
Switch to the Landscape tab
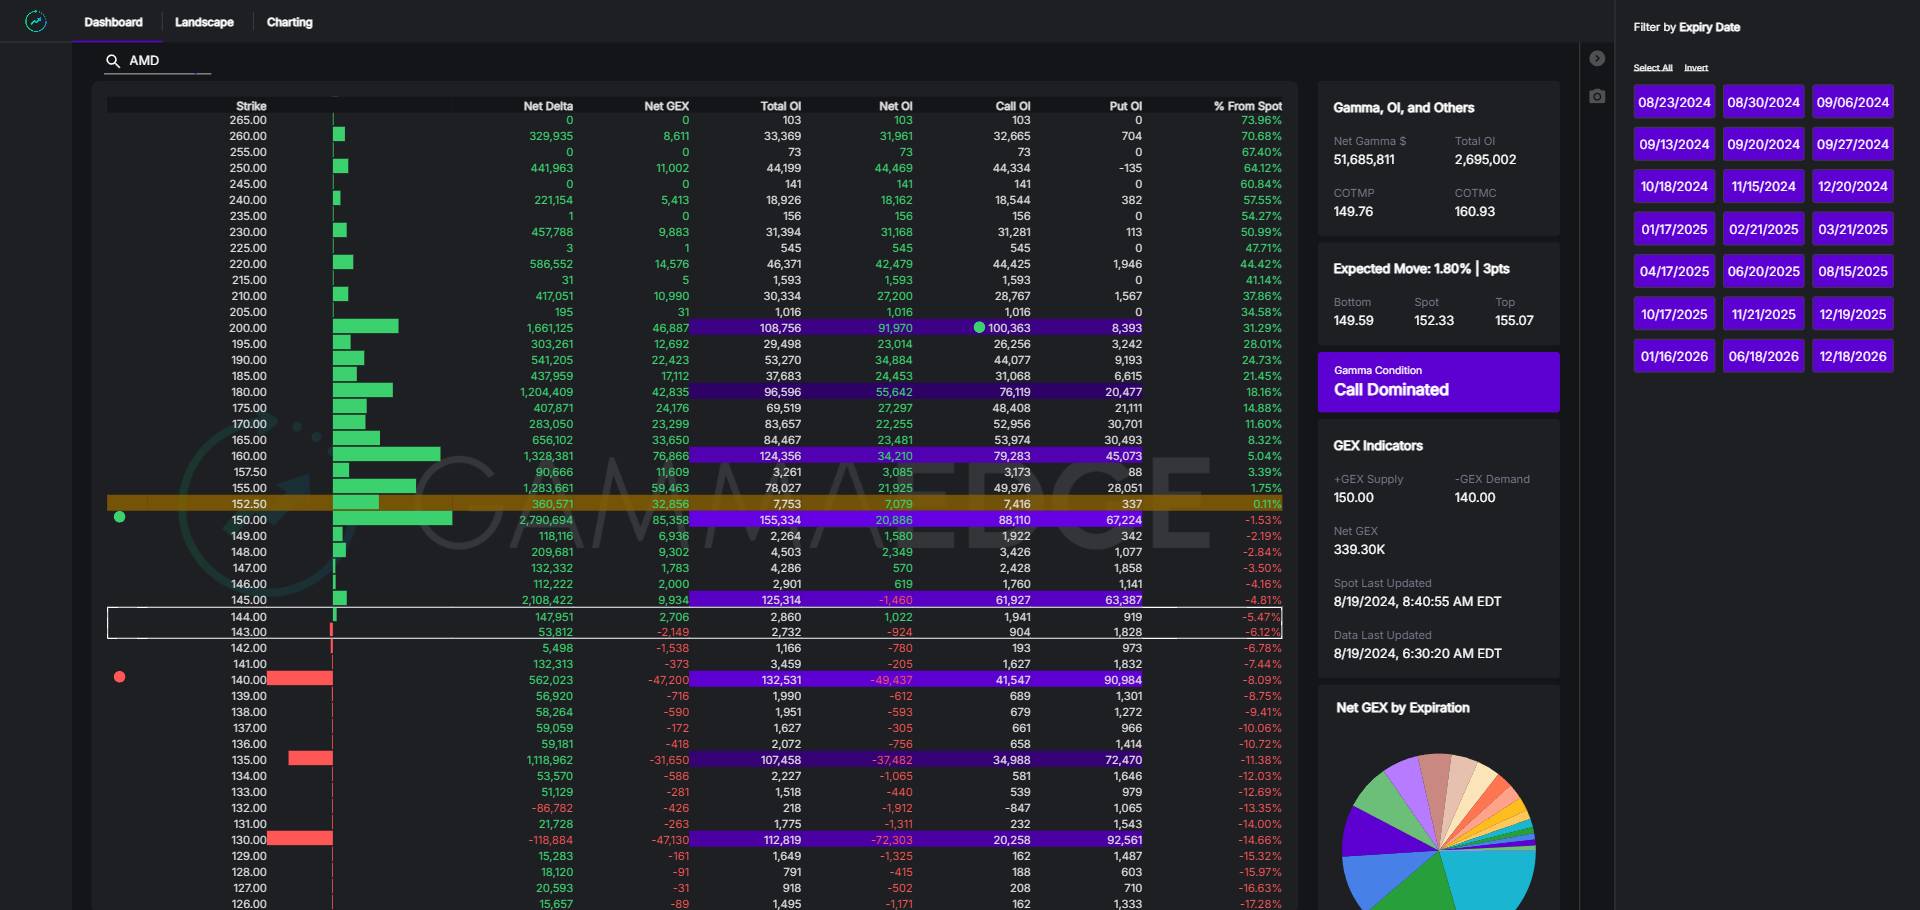coord(204,22)
